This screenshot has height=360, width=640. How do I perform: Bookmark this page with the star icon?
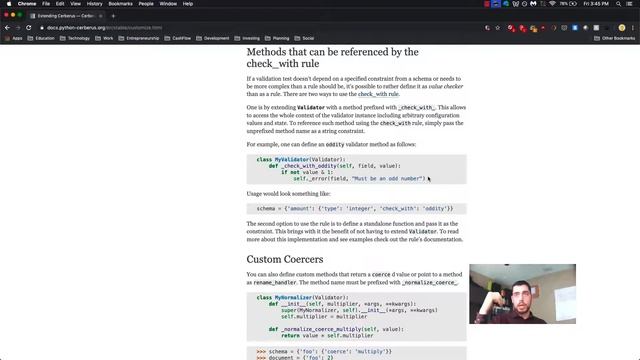click(x=498, y=28)
